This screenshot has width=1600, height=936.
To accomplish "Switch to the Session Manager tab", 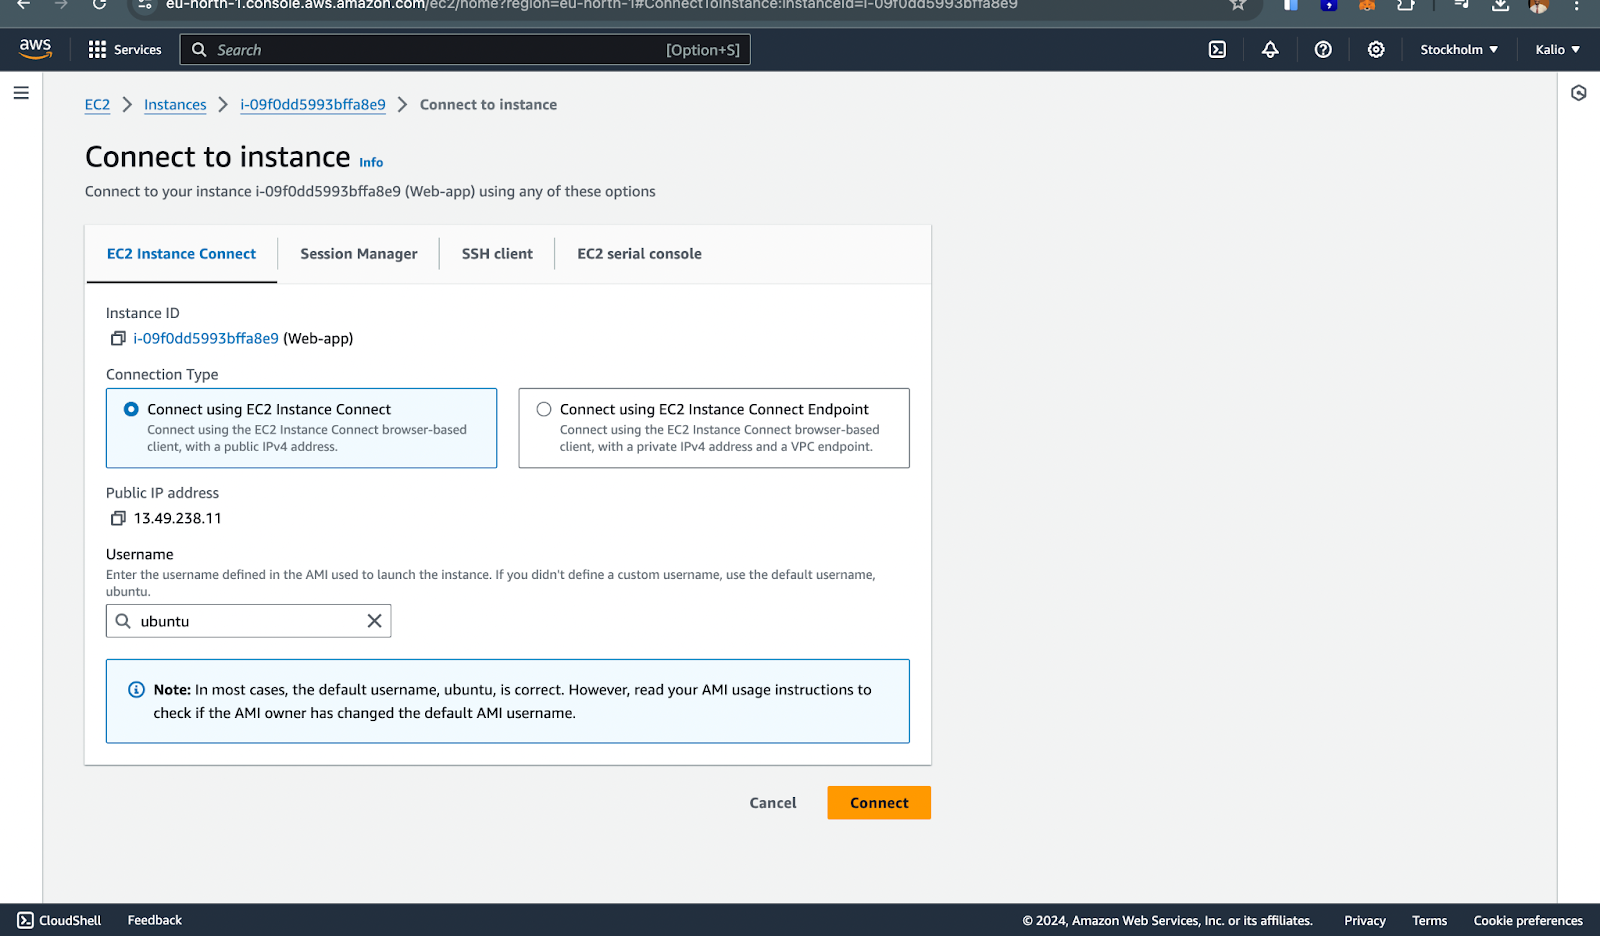I will [358, 254].
